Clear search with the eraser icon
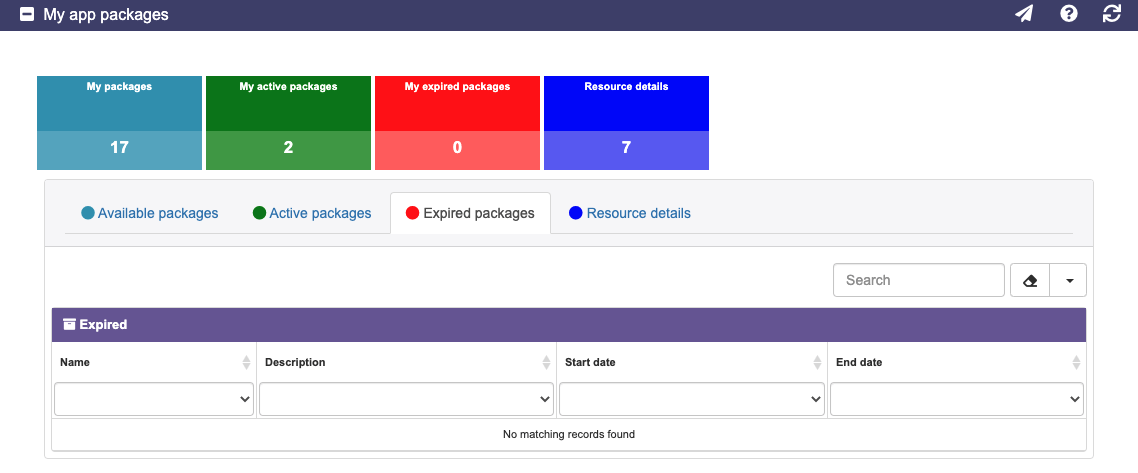Screen dimensions: 1138x473 pos(1030,280)
